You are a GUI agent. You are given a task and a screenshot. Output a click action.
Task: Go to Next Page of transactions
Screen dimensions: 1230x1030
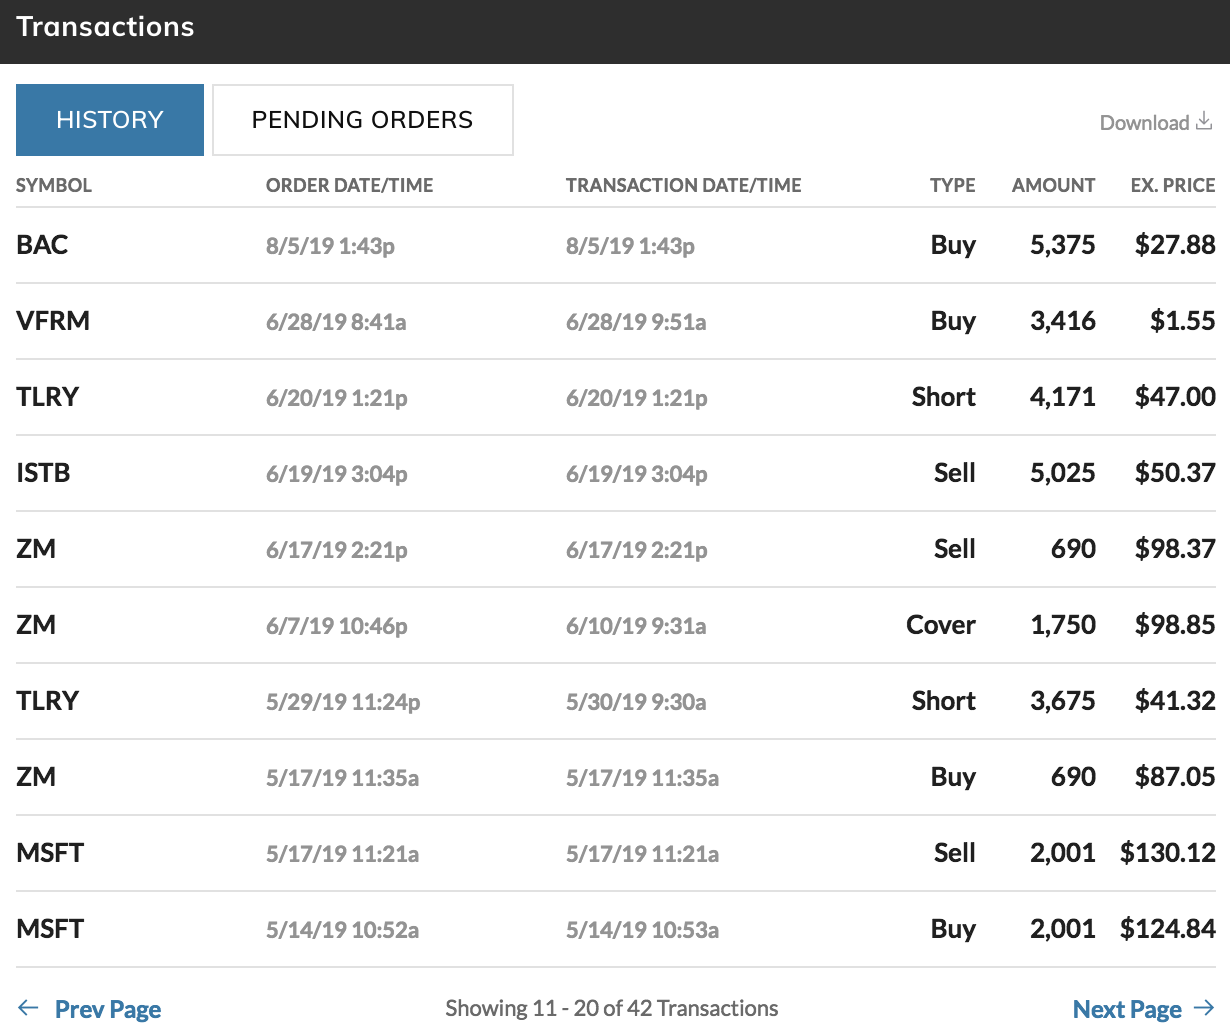coord(1127,1009)
